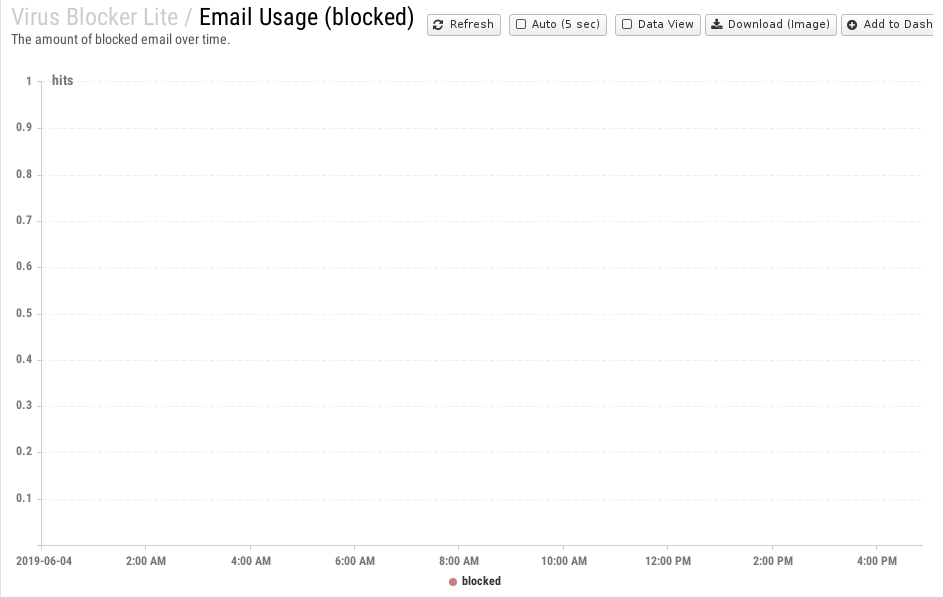The width and height of the screenshot is (944, 598).
Task: Click the Refresh button
Action: tap(464, 25)
